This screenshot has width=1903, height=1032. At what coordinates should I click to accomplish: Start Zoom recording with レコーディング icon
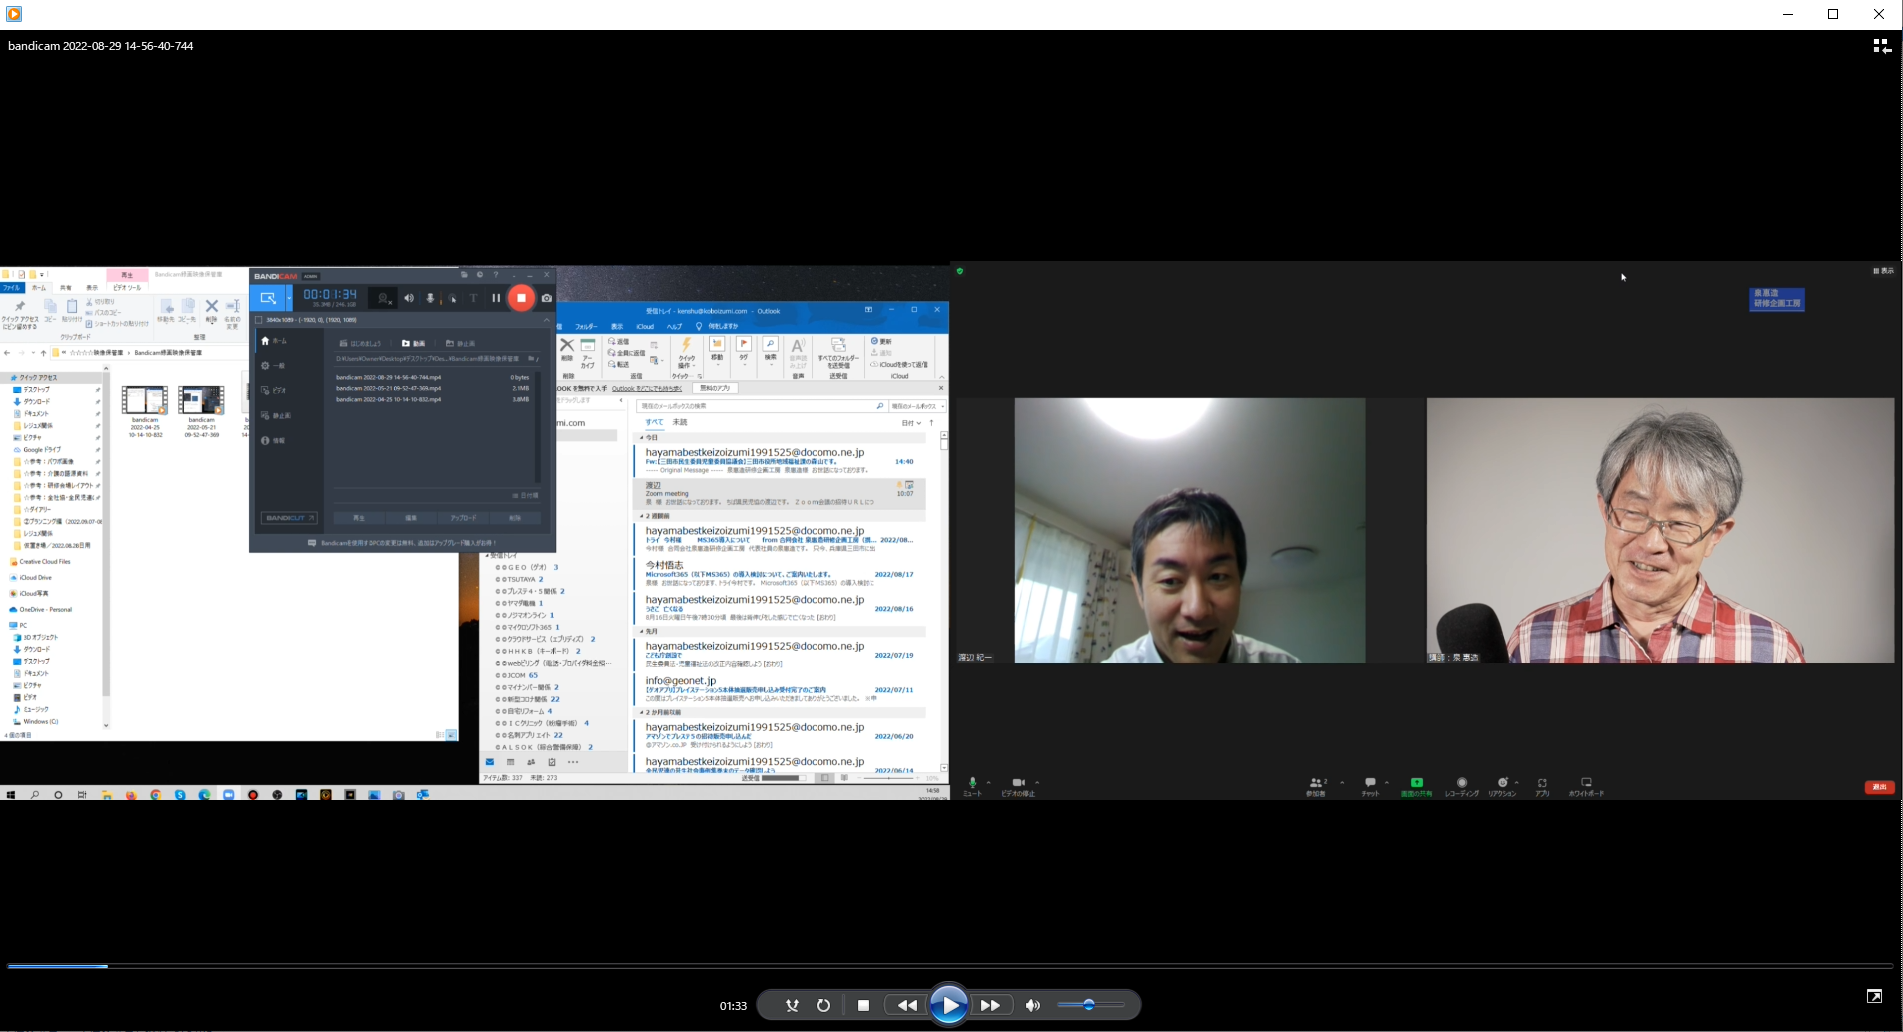tap(1461, 787)
